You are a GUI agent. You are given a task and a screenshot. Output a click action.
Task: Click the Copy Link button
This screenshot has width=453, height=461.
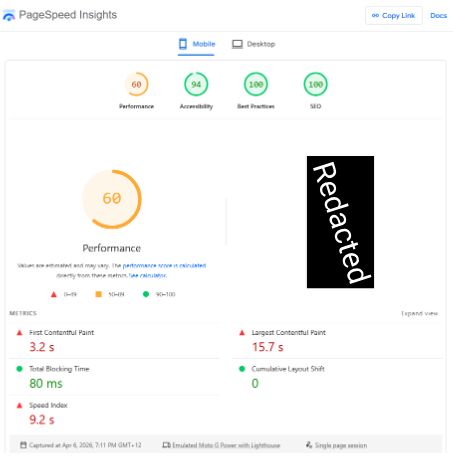(x=394, y=16)
